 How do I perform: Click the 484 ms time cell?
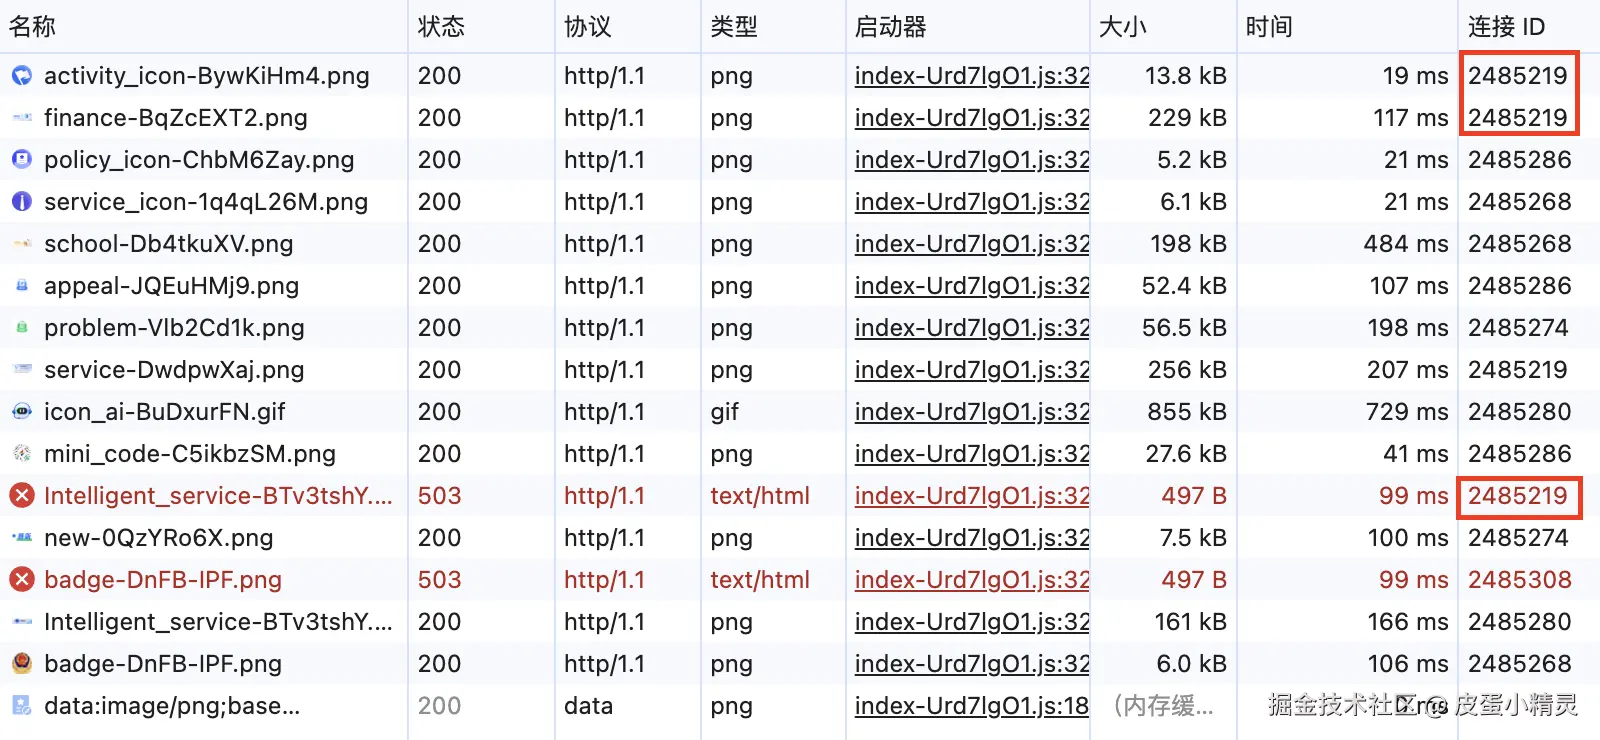[x=1406, y=244]
